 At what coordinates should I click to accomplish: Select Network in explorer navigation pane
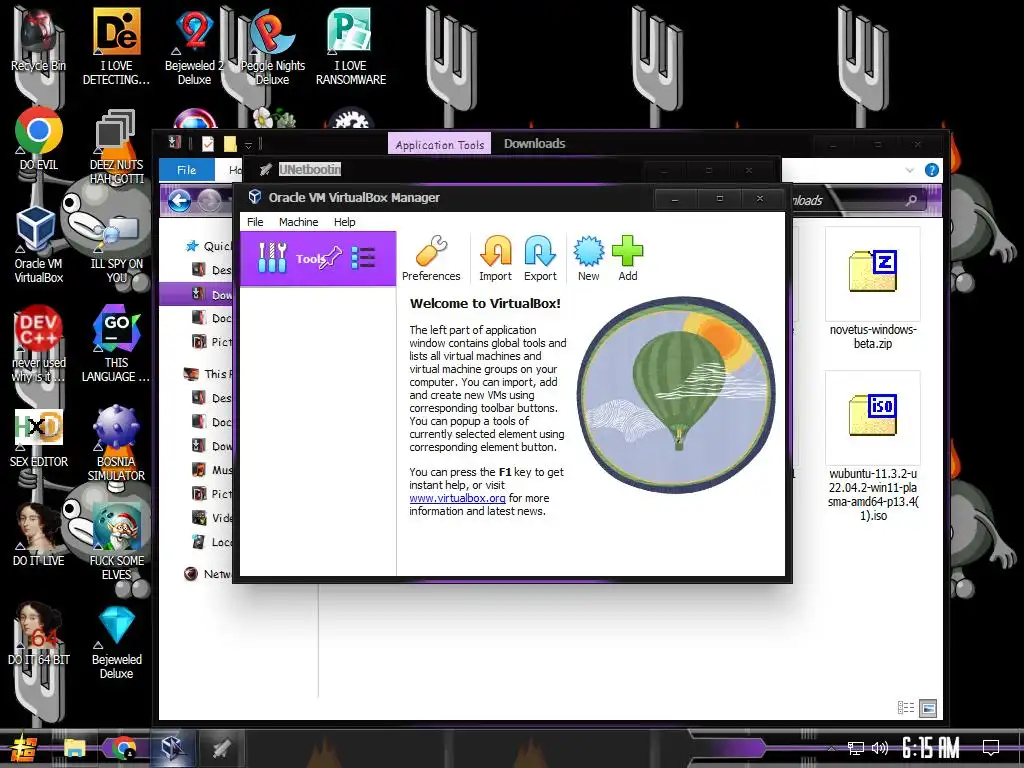pos(209,574)
